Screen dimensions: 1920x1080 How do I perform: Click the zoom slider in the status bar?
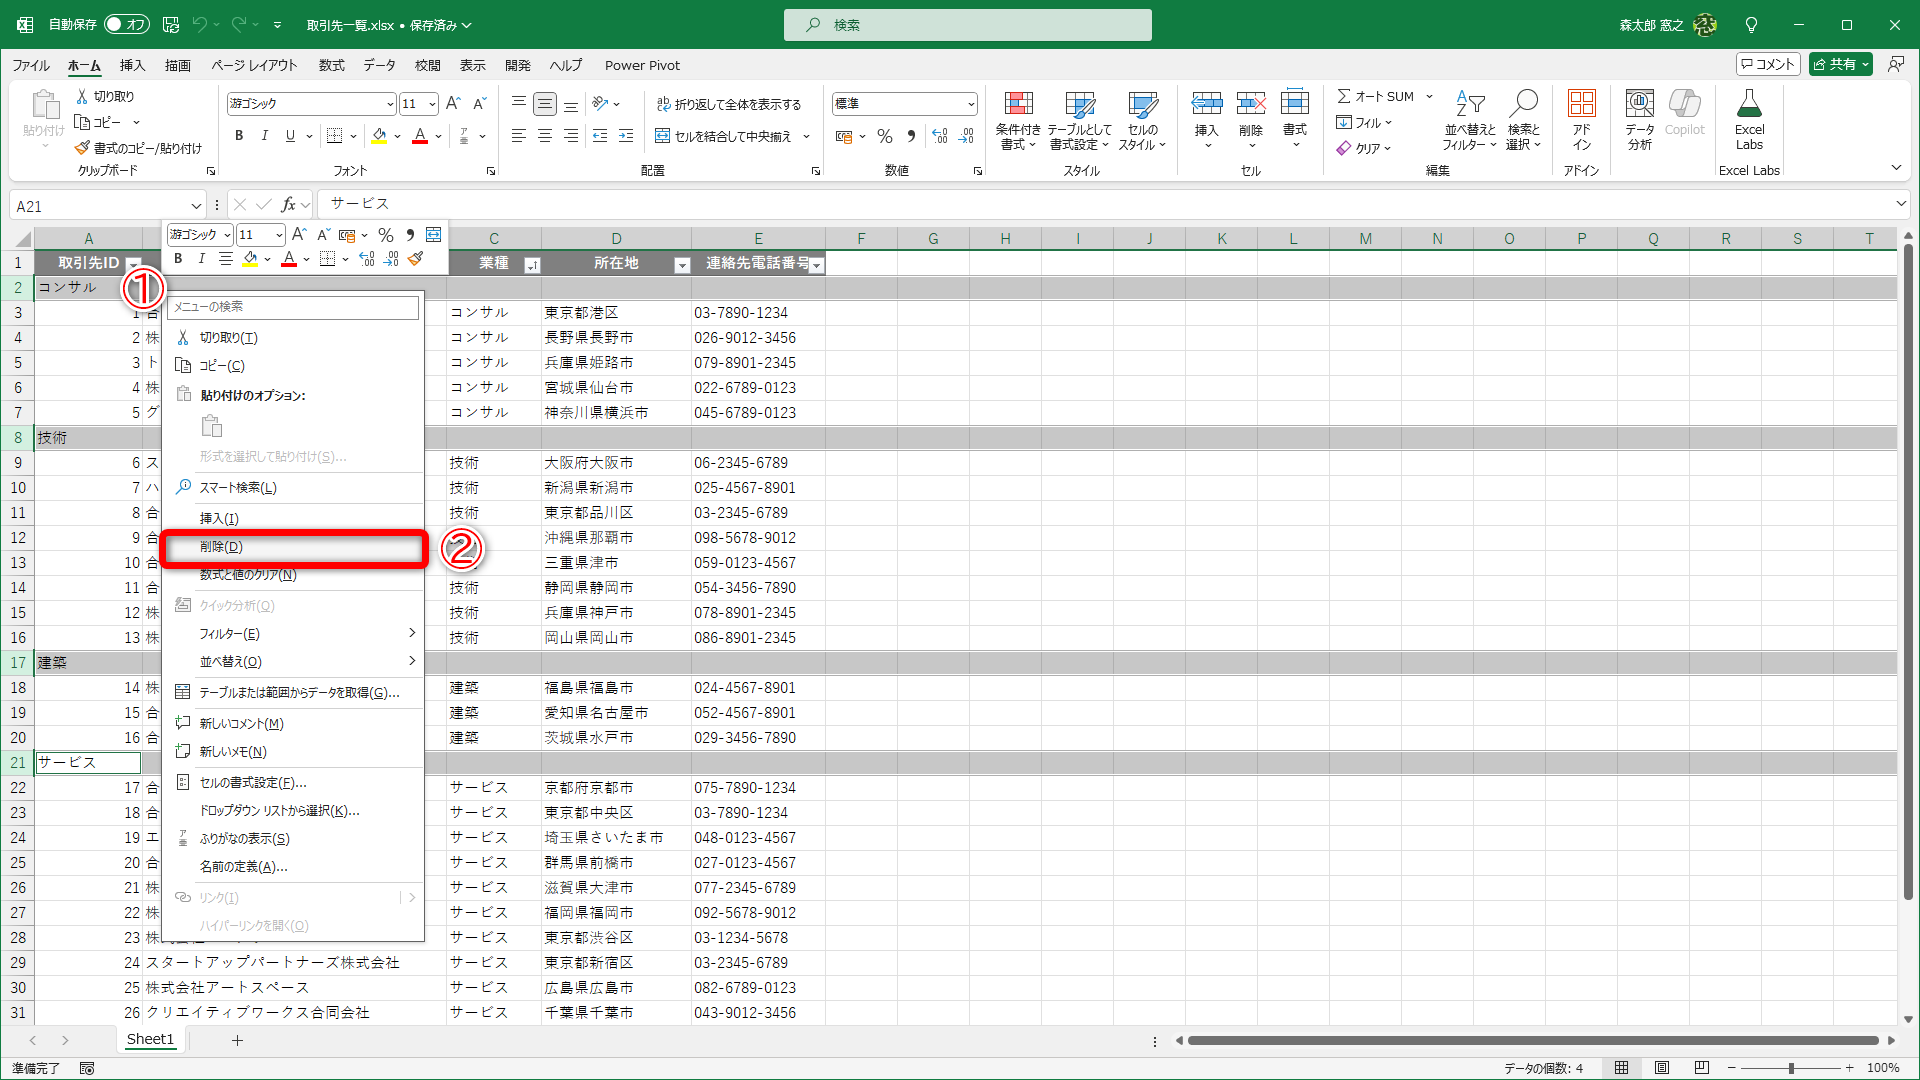1790,1068
